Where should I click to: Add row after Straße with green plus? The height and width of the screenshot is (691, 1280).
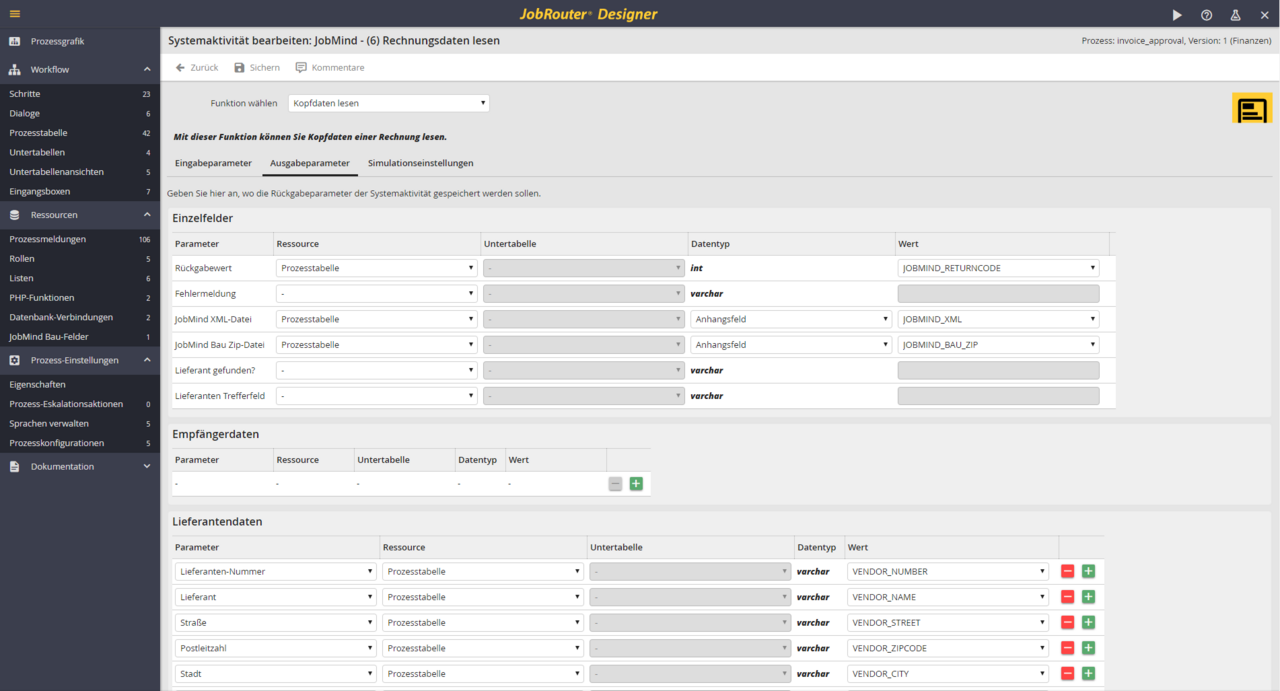pyautogui.click(x=1088, y=623)
